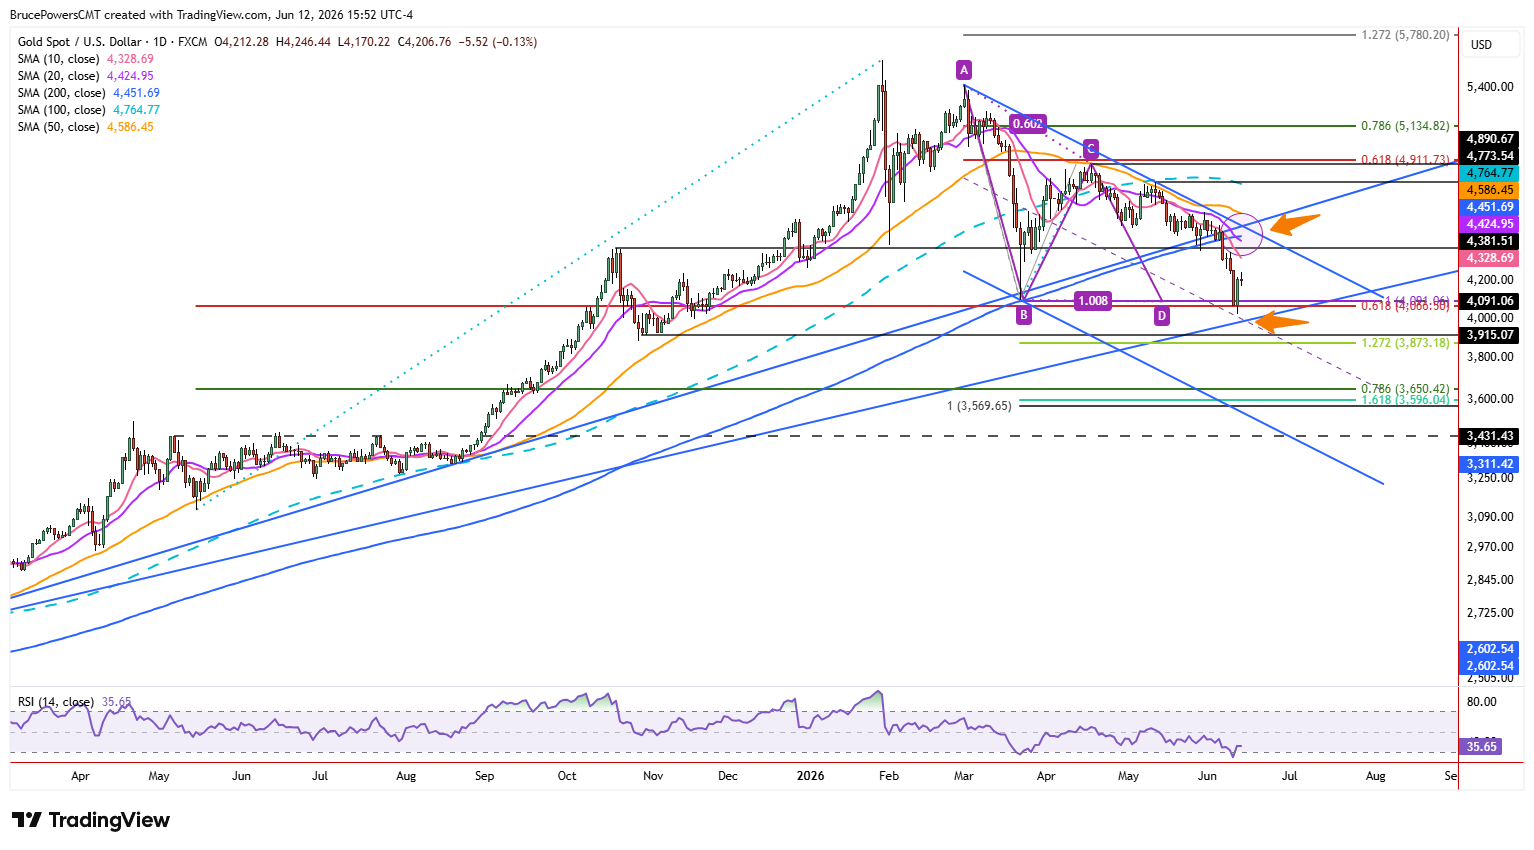Image resolution: width=1534 pixels, height=850 pixels.
Task: Click the Feb label on time axis
Action: pos(889,776)
